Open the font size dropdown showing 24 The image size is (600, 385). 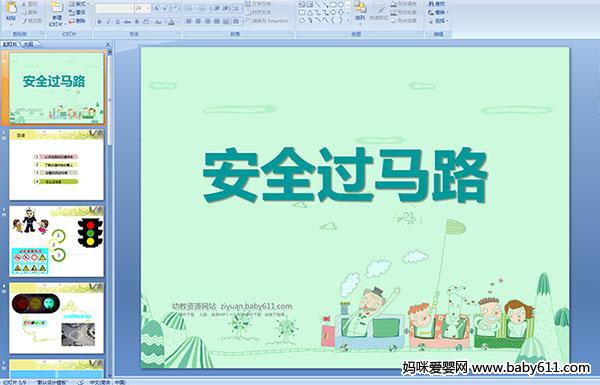coord(148,8)
